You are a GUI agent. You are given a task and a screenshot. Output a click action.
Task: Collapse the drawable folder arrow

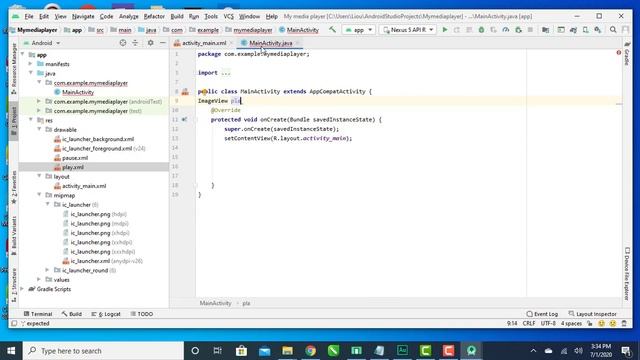point(39,129)
